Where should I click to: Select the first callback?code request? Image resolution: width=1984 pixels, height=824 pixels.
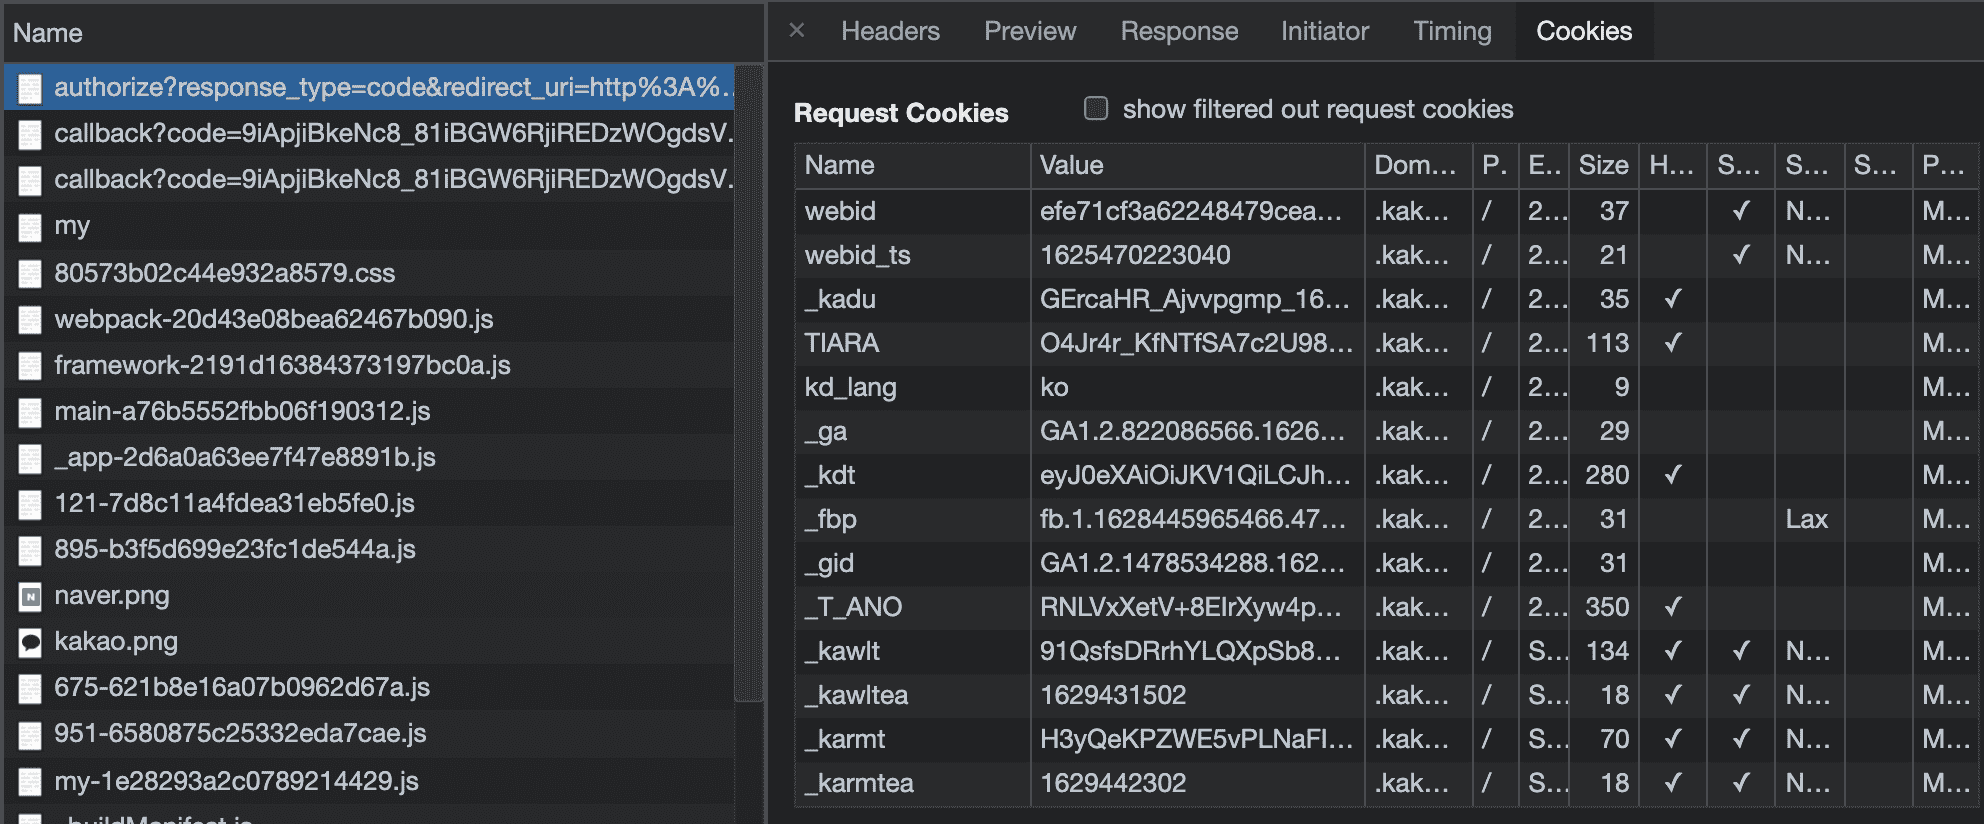(392, 133)
